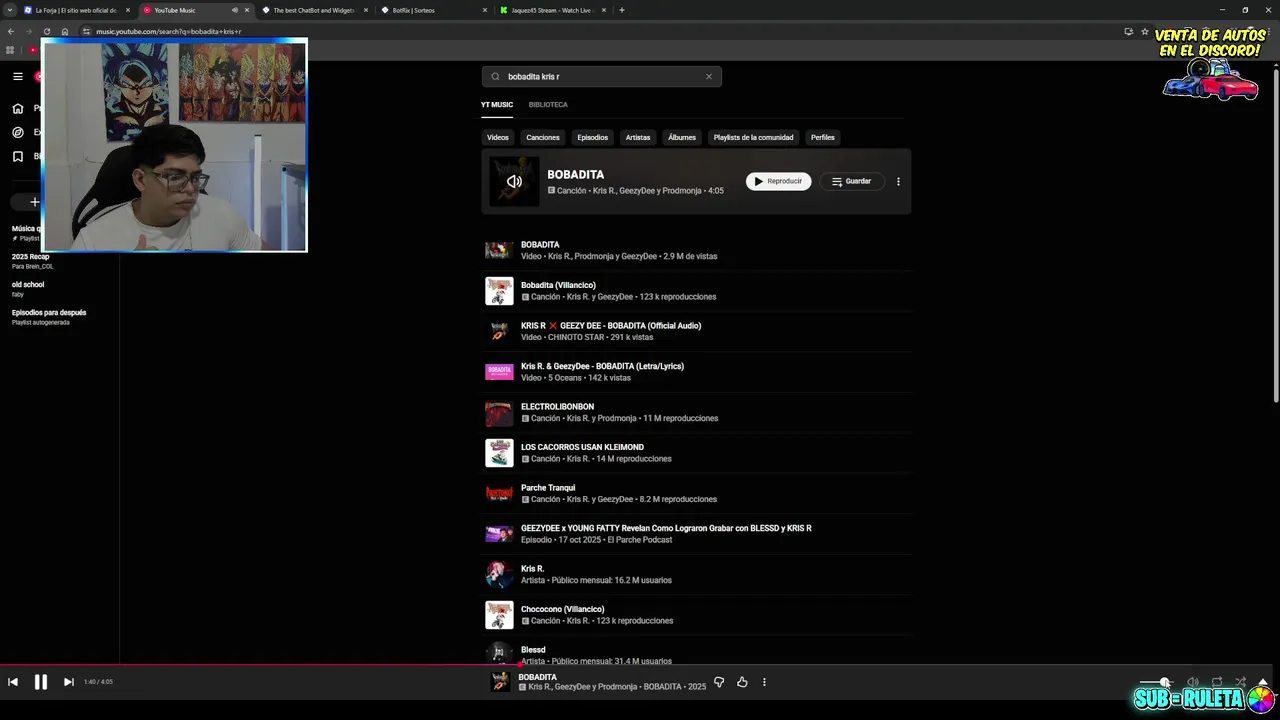Viewport: 1280px width, 720px height.
Task: Click the new playlist plus button
Action: [x=34, y=202]
